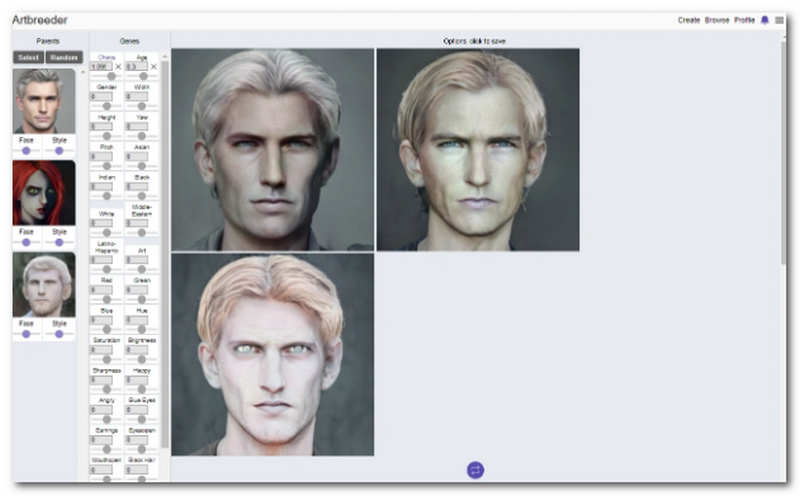This screenshot has width=800, height=496.
Task: Save the top-right blond face option
Action: pyautogui.click(x=478, y=150)
